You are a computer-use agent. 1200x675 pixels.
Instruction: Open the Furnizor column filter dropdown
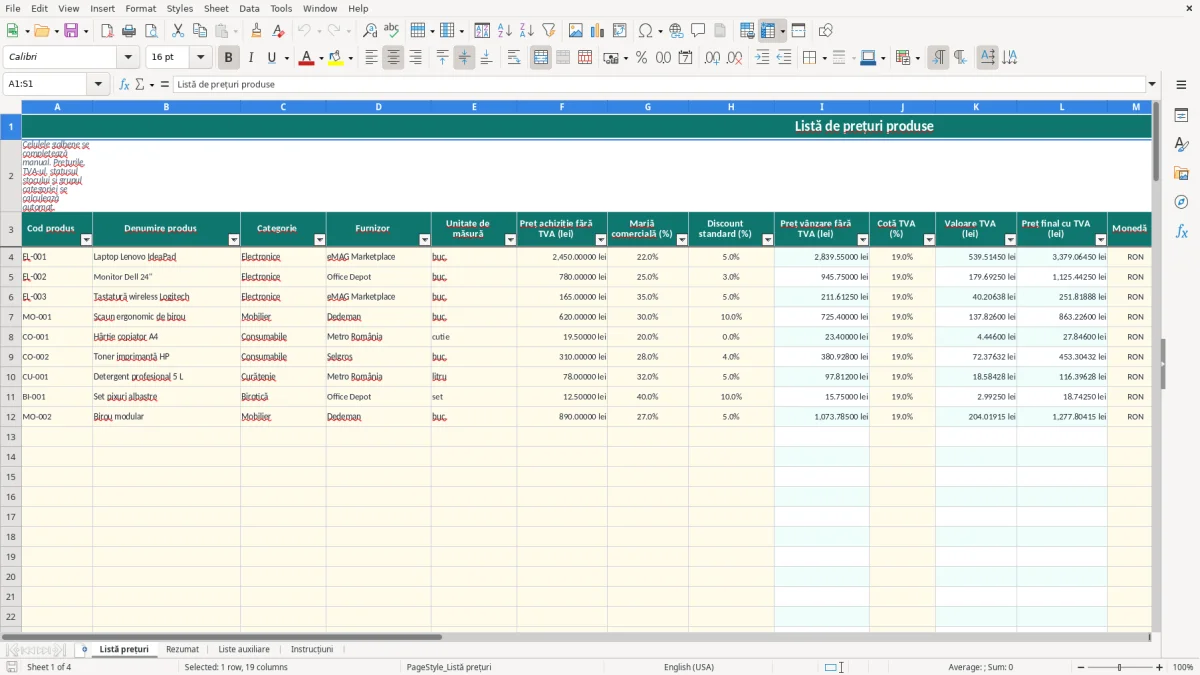pos(425,240)
